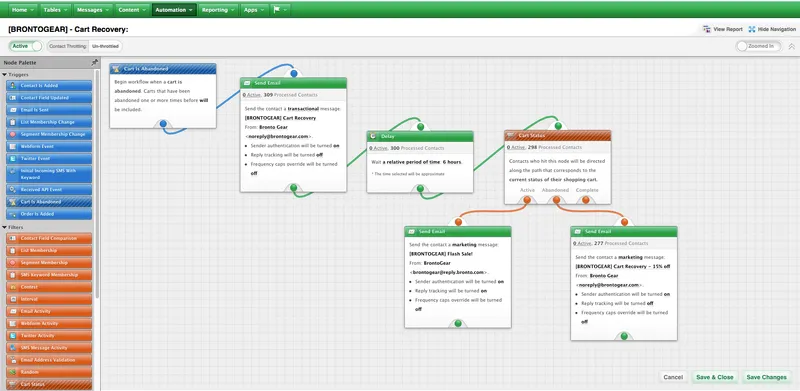800x391 pixels.
Task: Collapse the Filters section
Action: tap(5, 227)
